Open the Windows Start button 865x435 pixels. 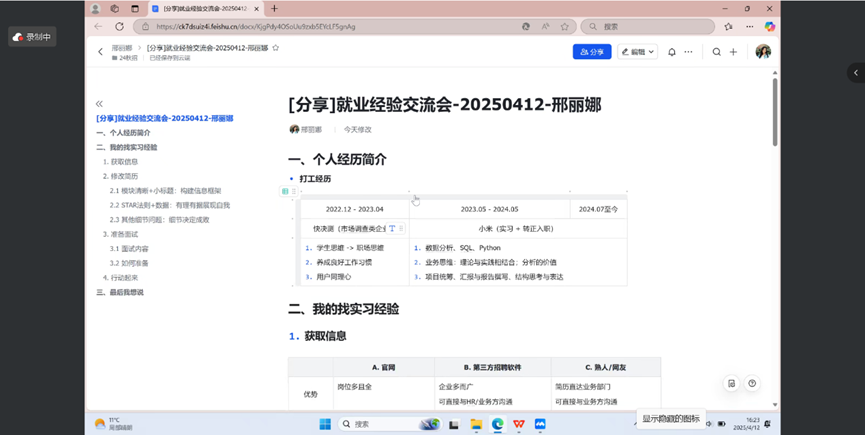point(325,424)
